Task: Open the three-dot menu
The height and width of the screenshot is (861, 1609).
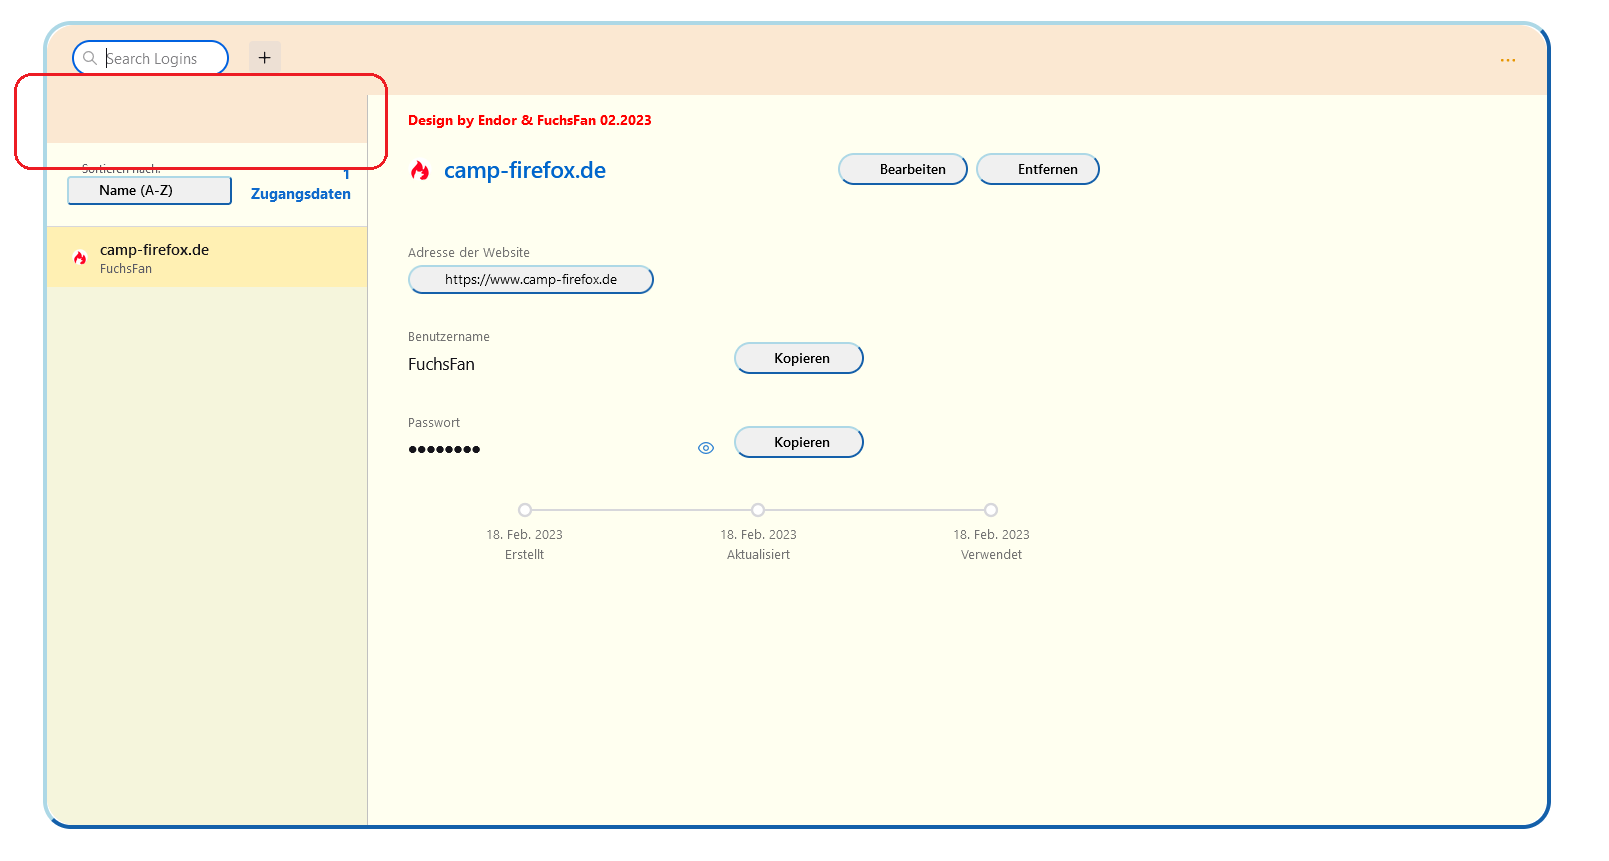Action: pyautogui.click(x=1508, y=60)
